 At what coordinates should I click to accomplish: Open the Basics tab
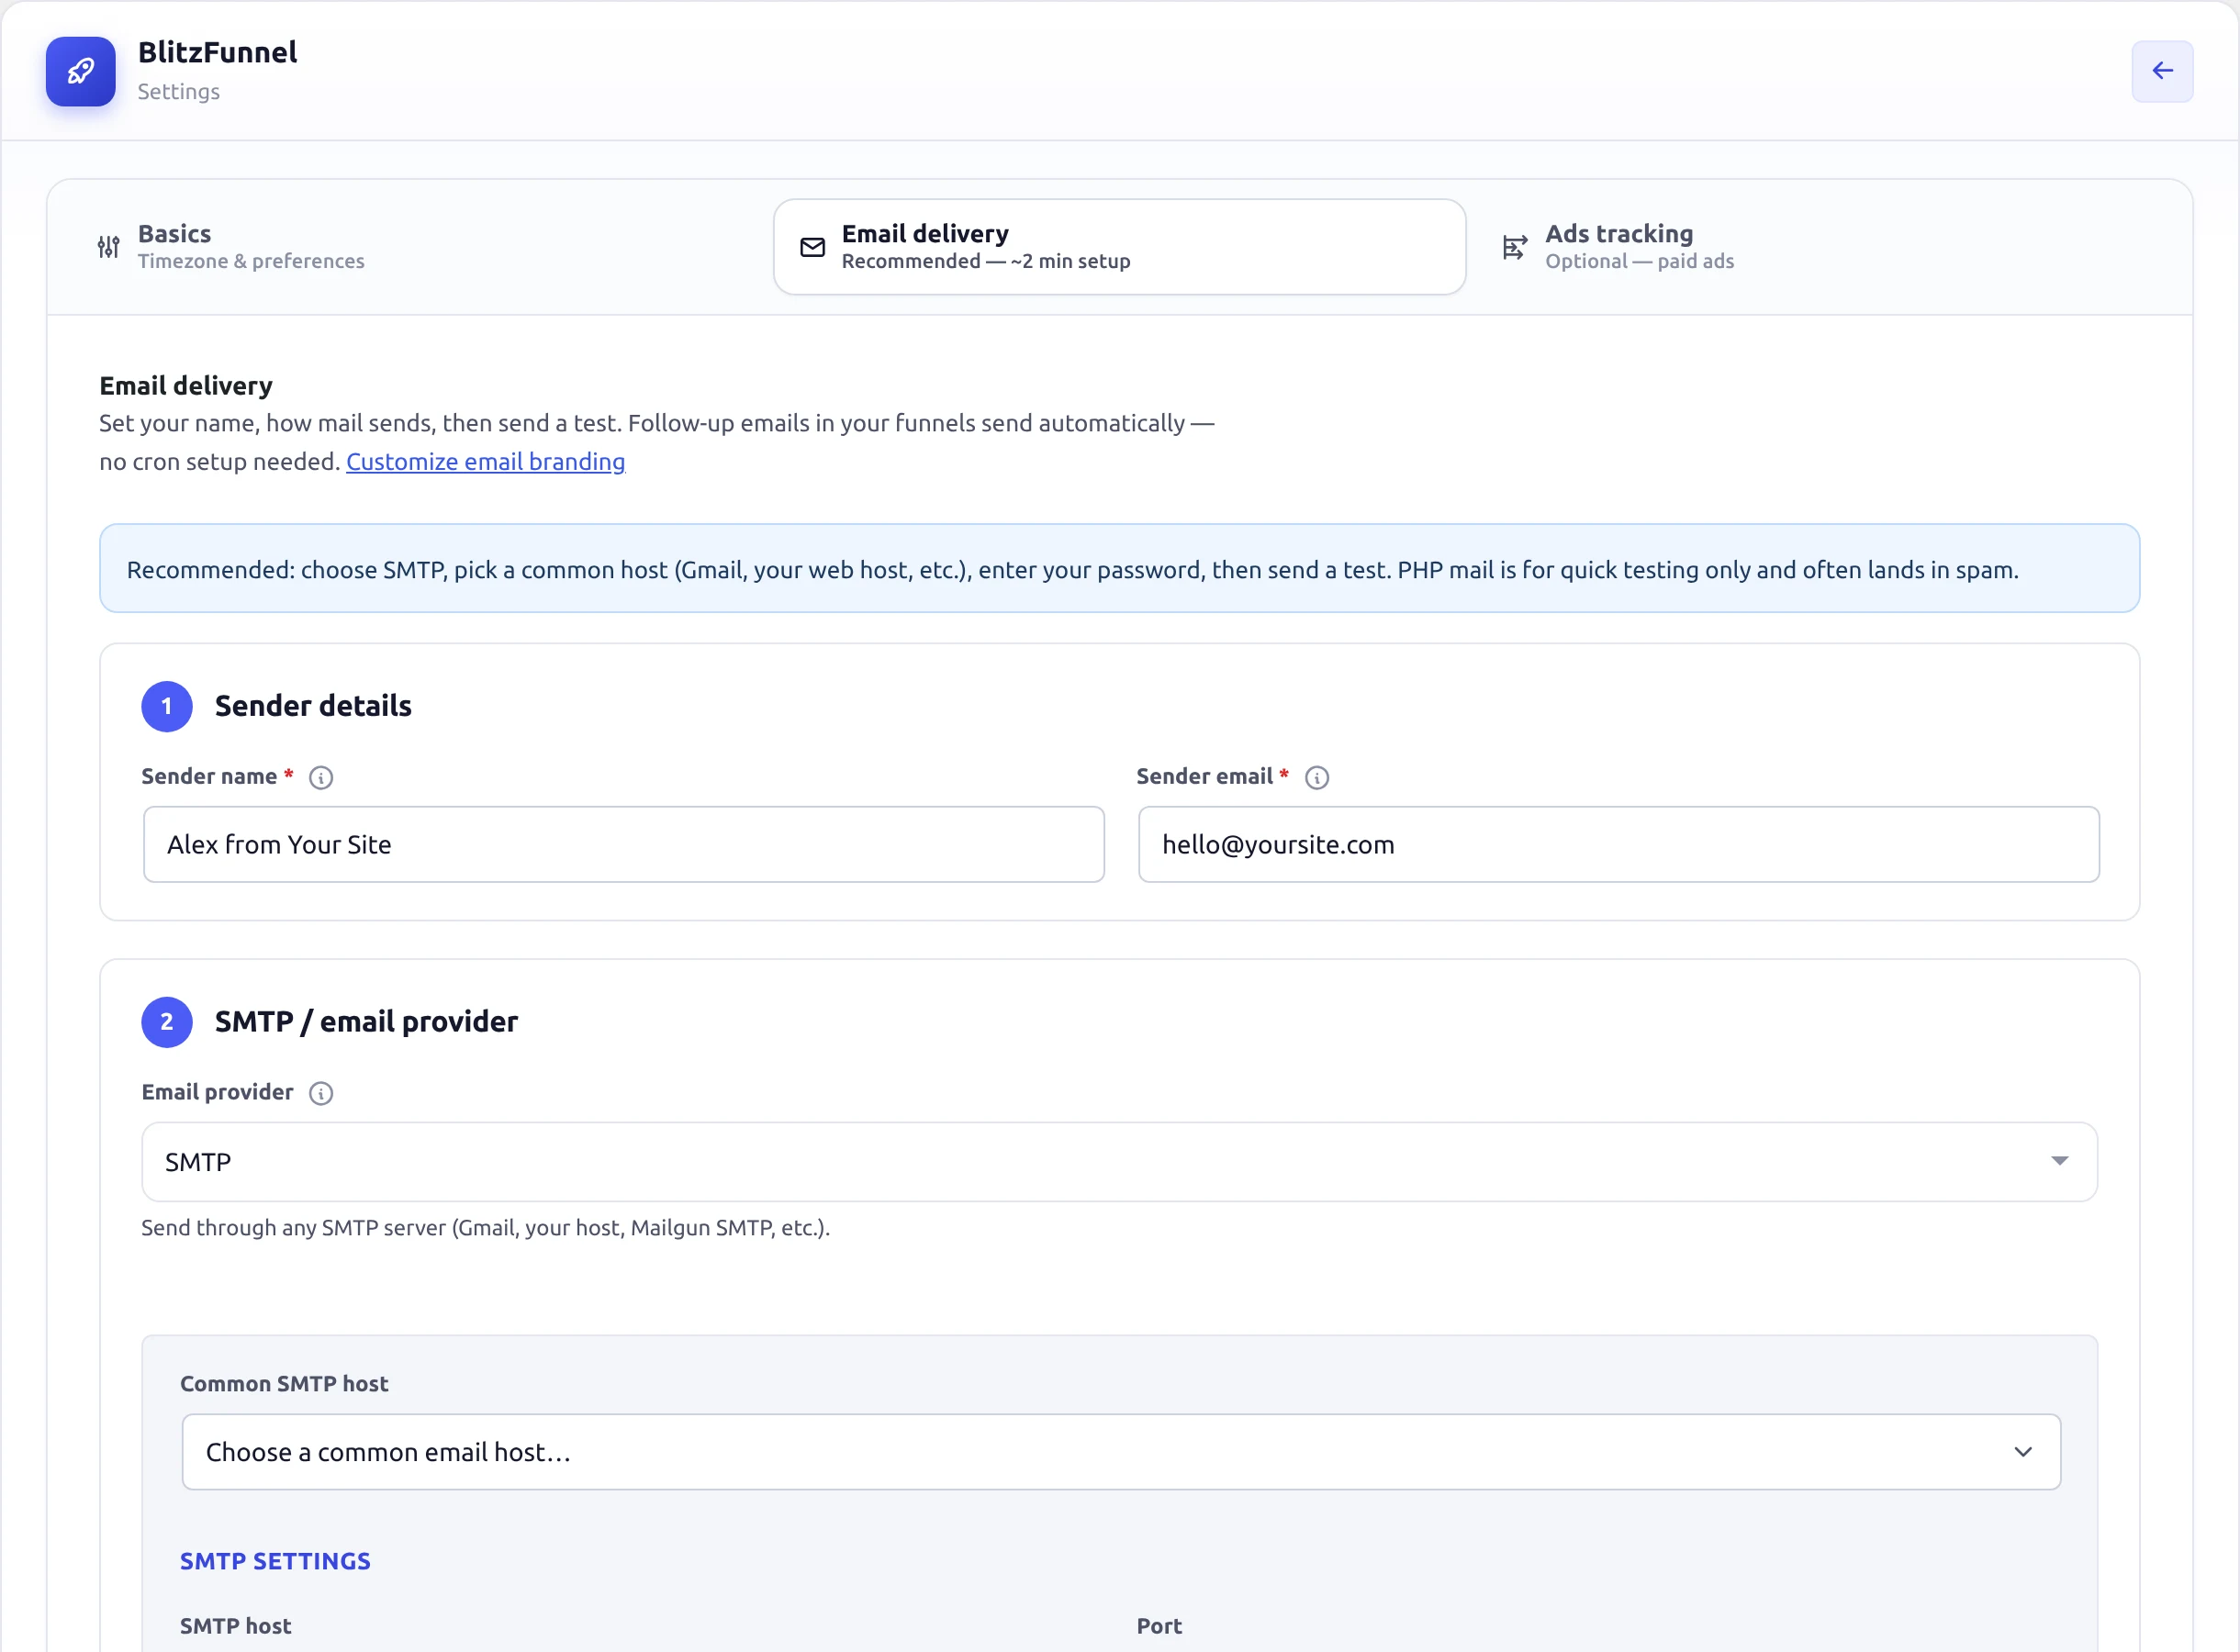pos(415,246)
